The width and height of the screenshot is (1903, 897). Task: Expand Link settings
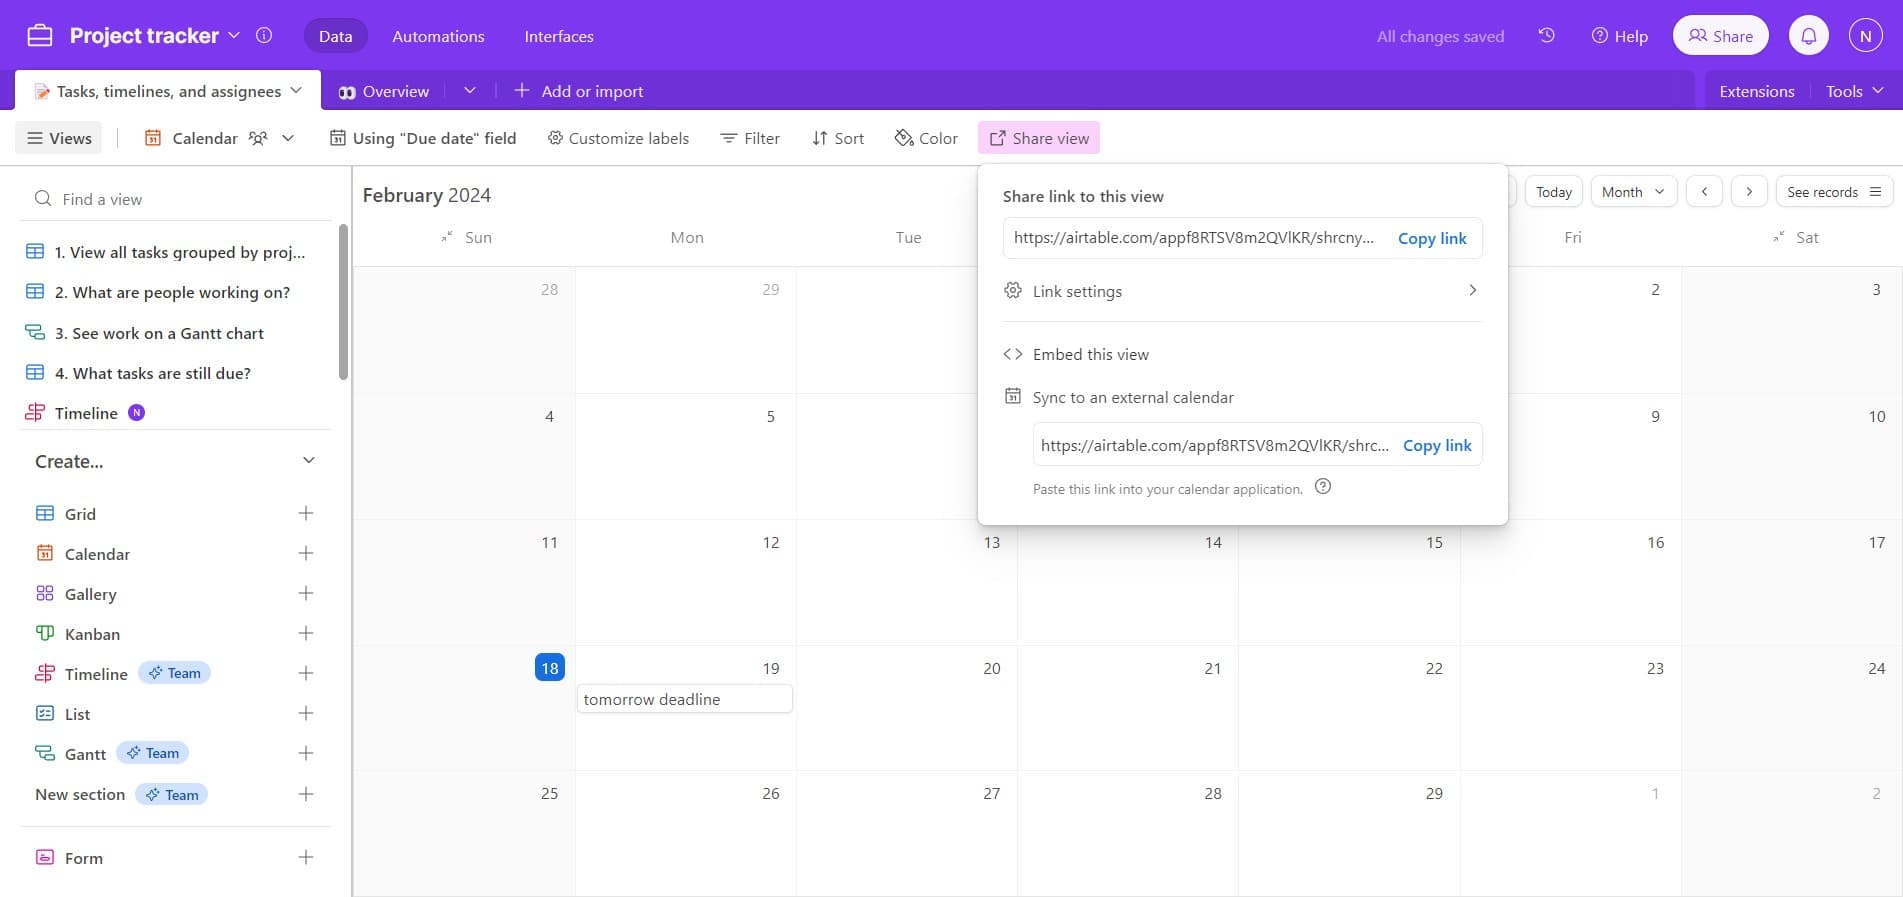point(1241,291)
